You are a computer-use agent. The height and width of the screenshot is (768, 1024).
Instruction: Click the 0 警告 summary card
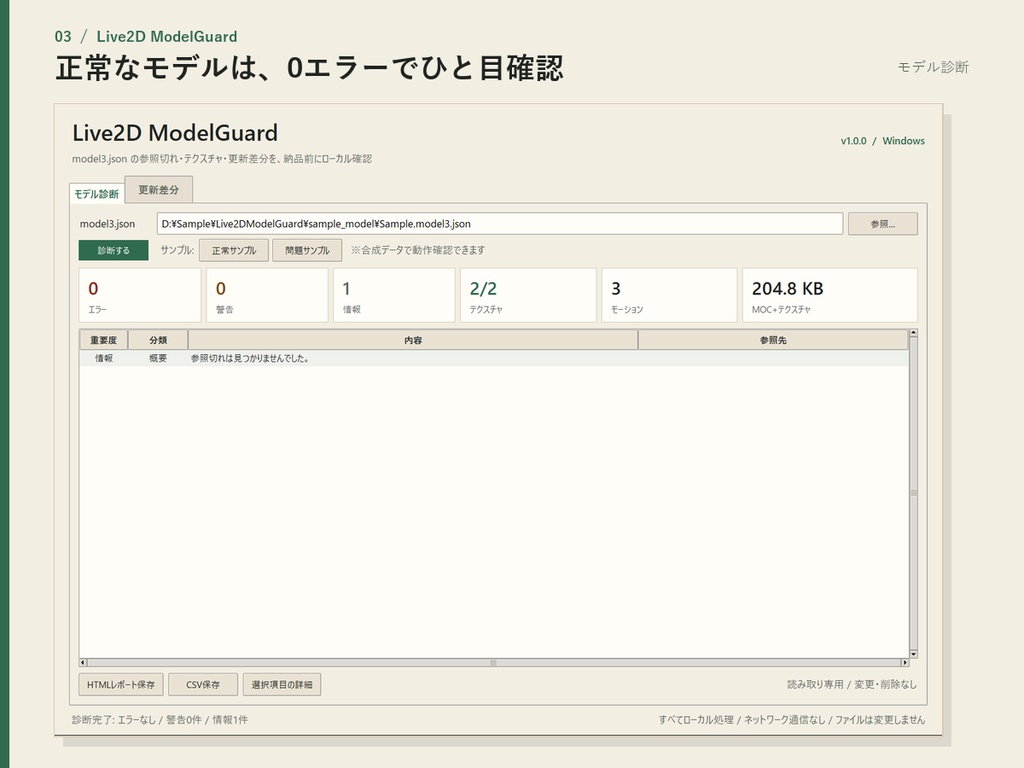[267, 295]
